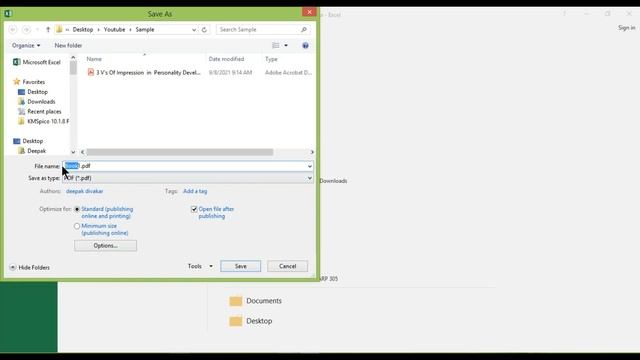Open Desktop under Favorites
The height and width of the screenshot is (360, 640).
(x=33, y=92)
